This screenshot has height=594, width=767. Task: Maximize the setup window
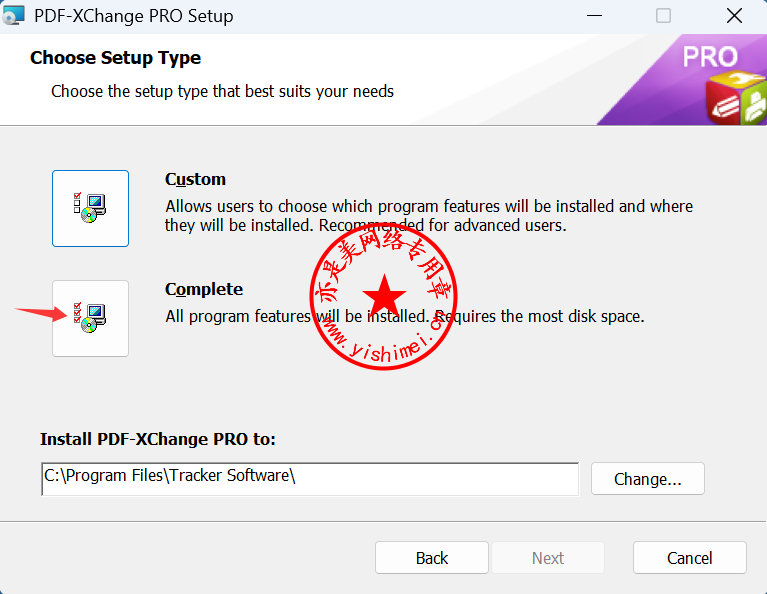pos(663,16)
